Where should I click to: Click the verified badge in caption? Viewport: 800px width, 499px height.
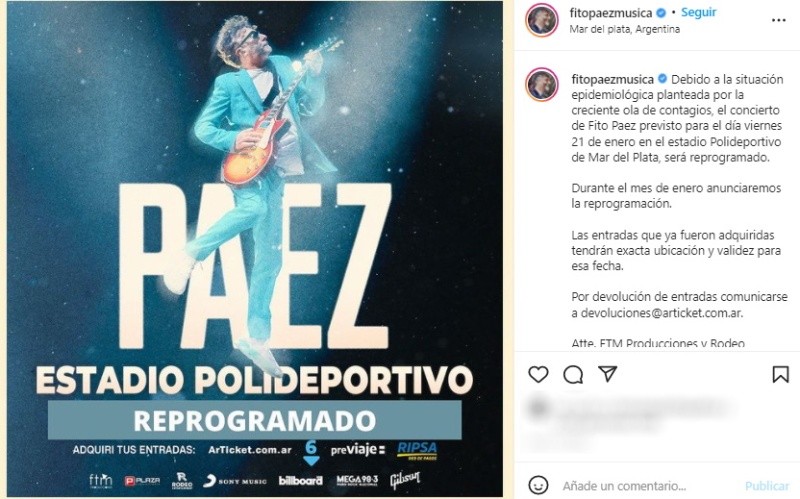click(x=662, y=79)
